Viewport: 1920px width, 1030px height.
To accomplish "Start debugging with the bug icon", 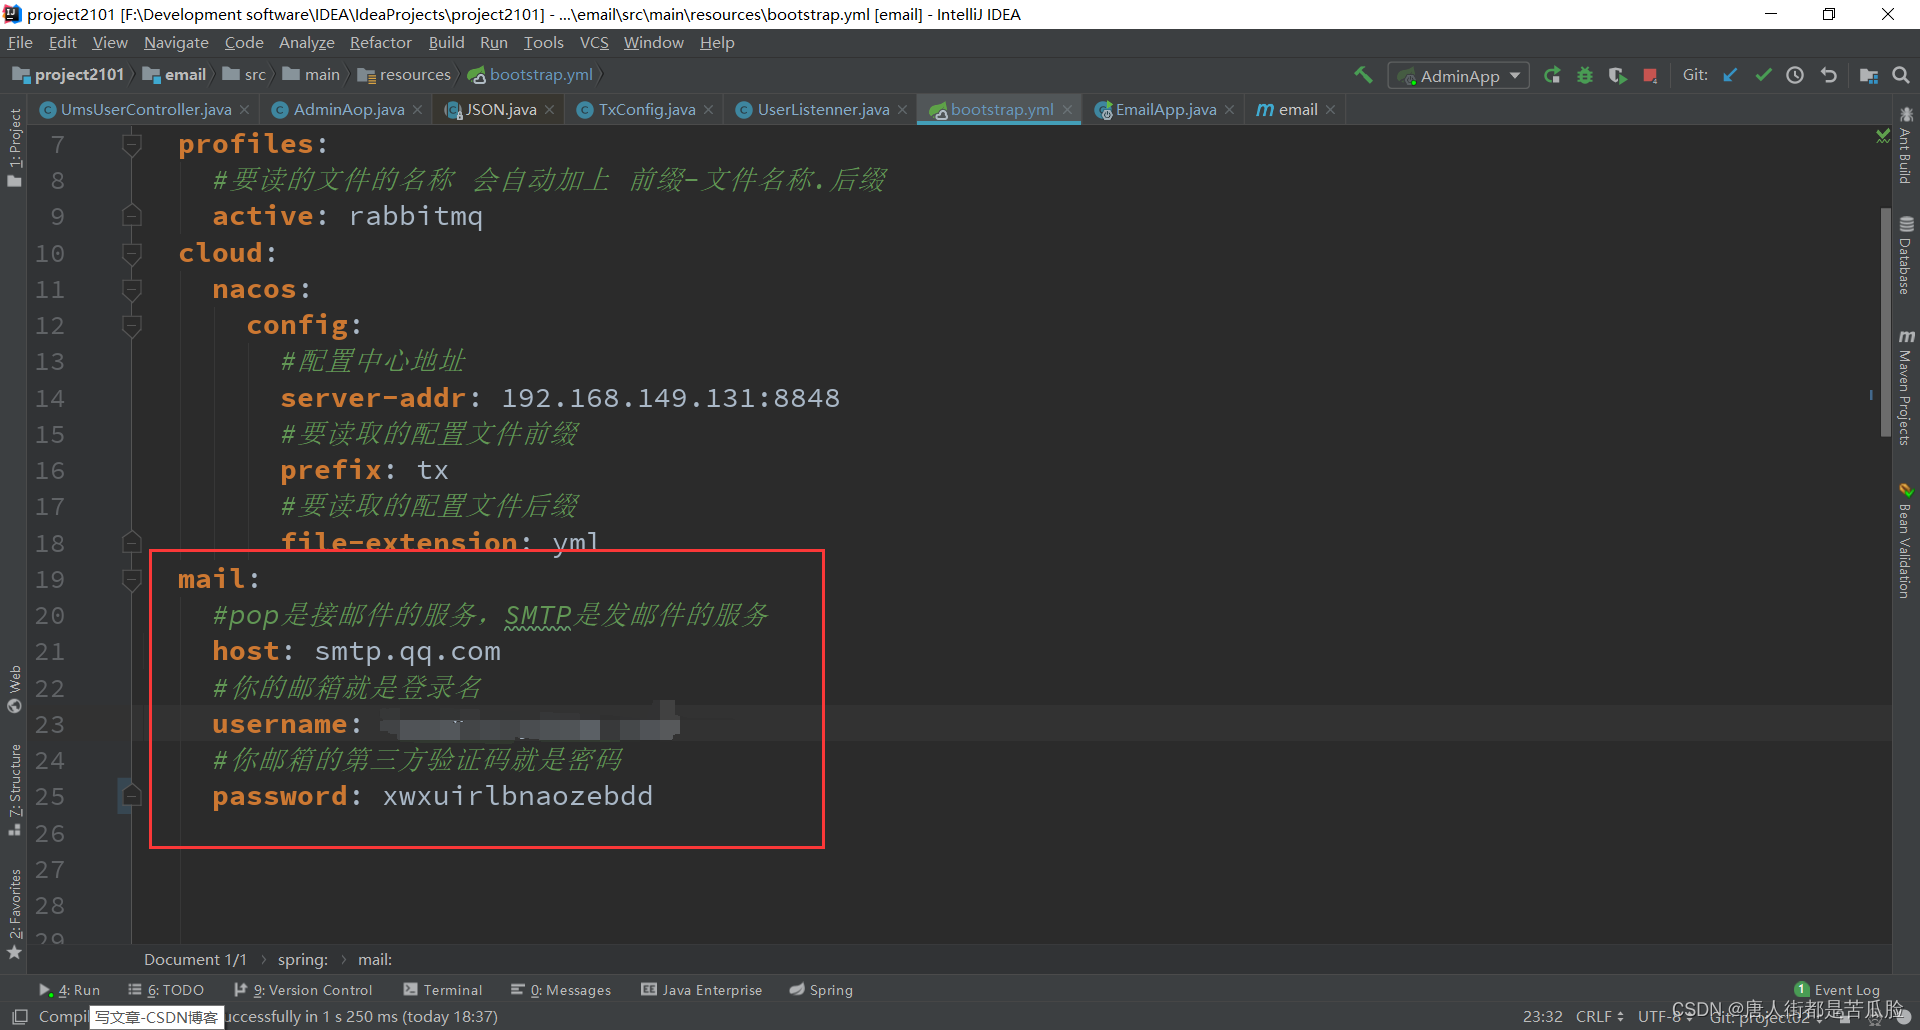I will 1585,75.
